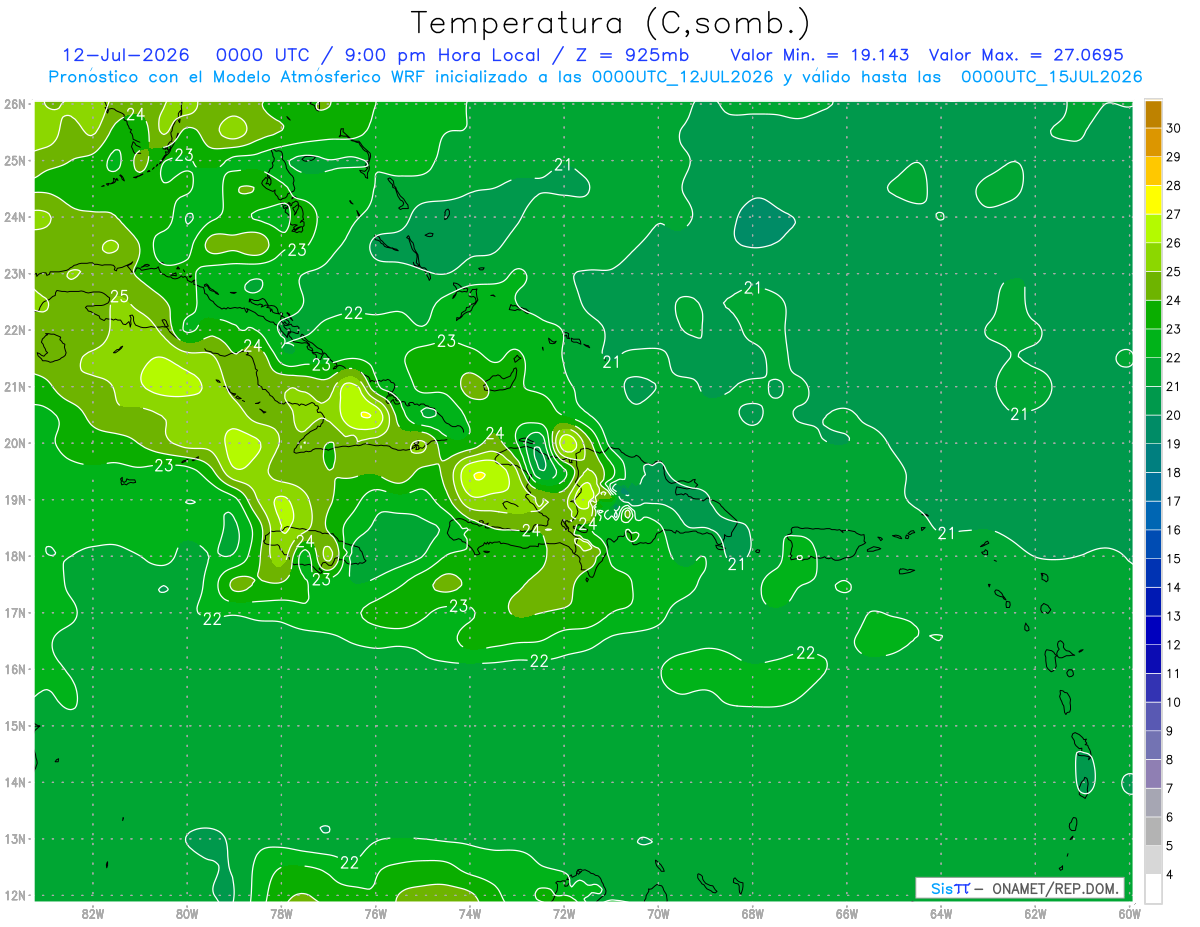Viewport: 1200px width, 927px height.
Task: Click legend swatch between 4 and 5
Action: point(1153,860)
